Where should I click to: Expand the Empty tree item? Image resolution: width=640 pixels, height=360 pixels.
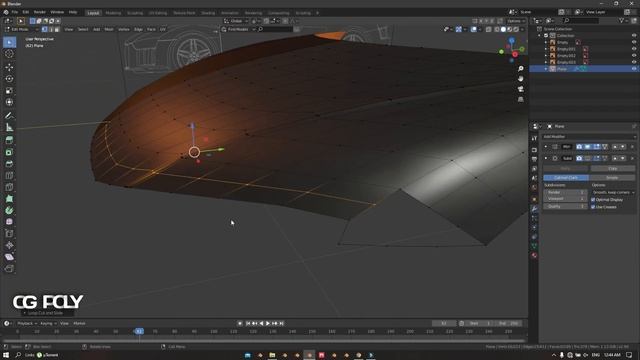coord(546,42)
